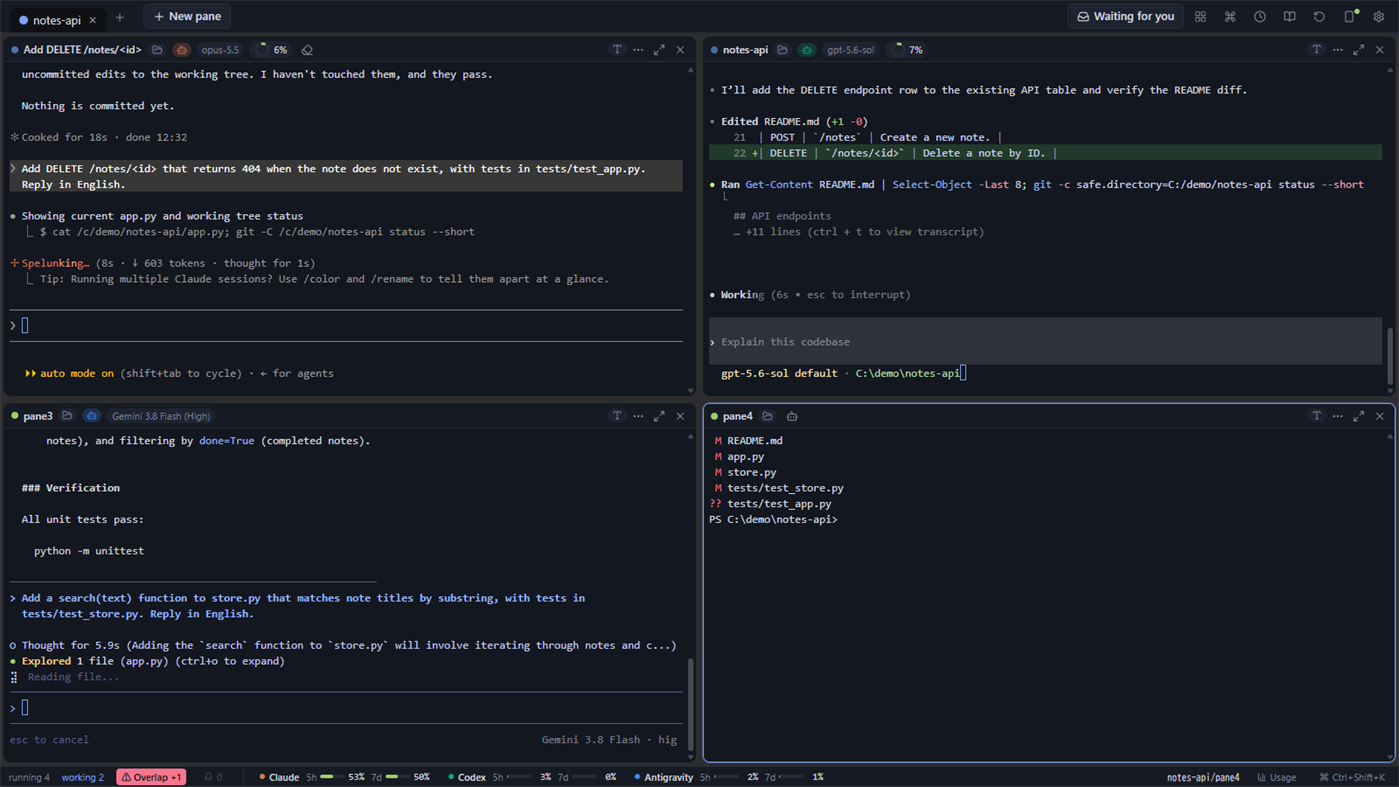Open more options menu in pane4
Viewport: 1399px width, 787px height.
(x=1337, y=416)
